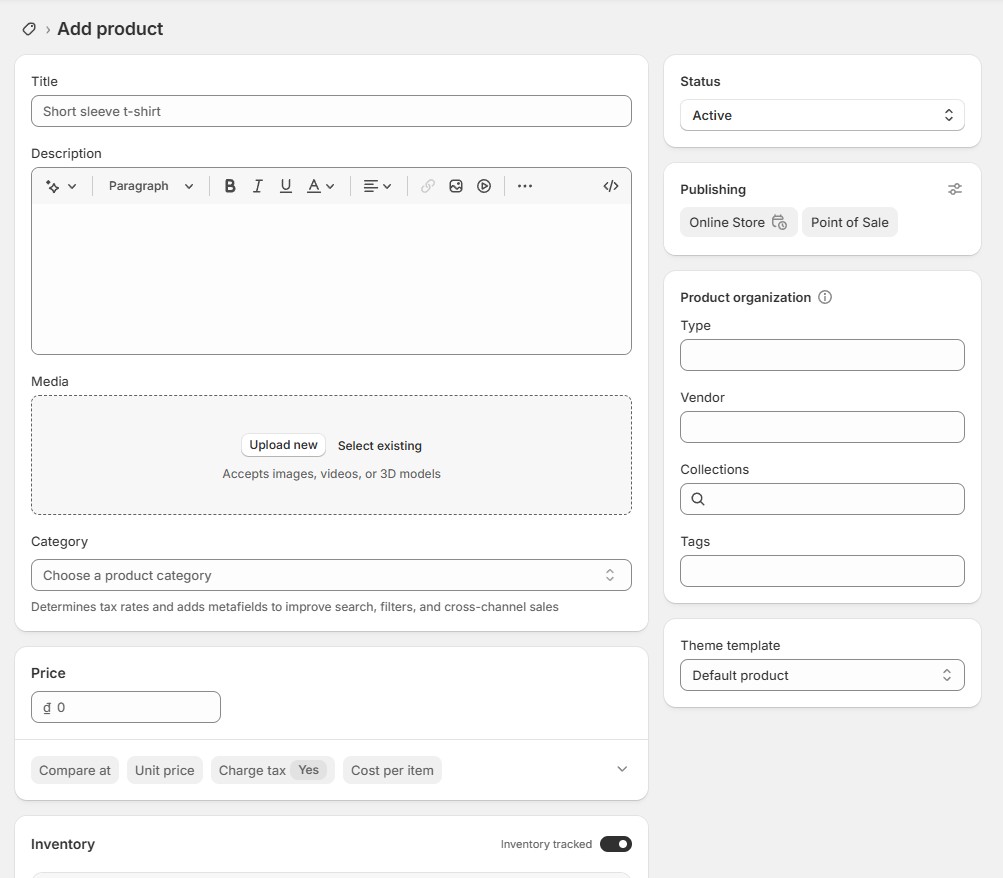
Task: Select the Online Store channel chip
Action: [739, 222]
